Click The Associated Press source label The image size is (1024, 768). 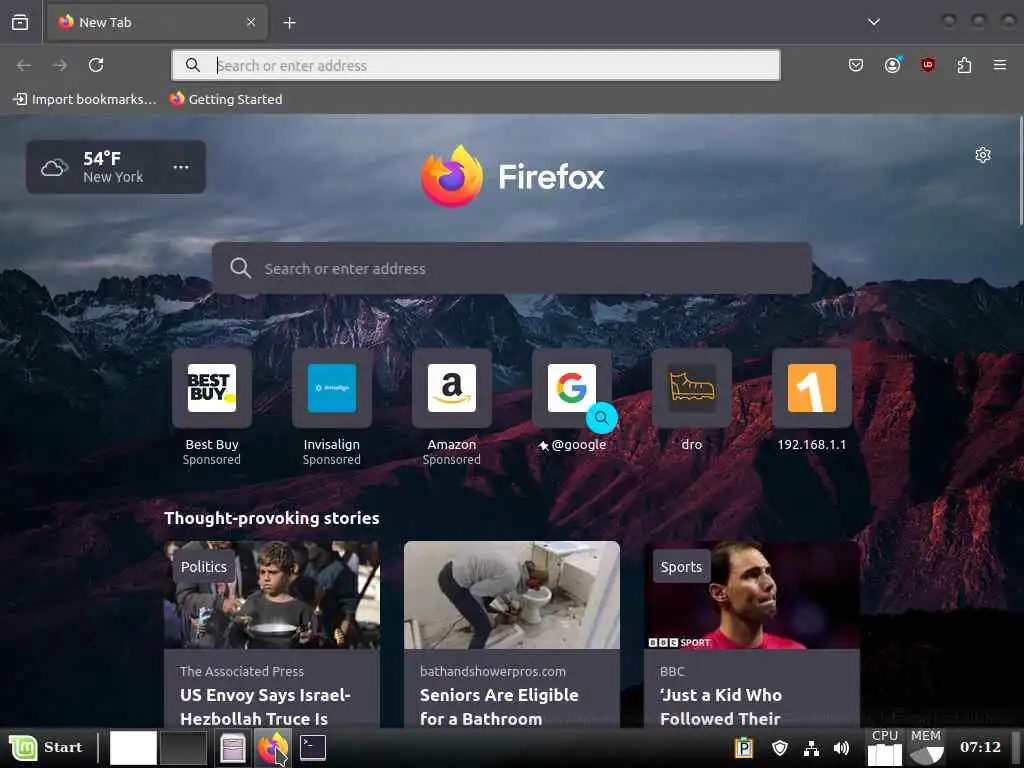242,671
